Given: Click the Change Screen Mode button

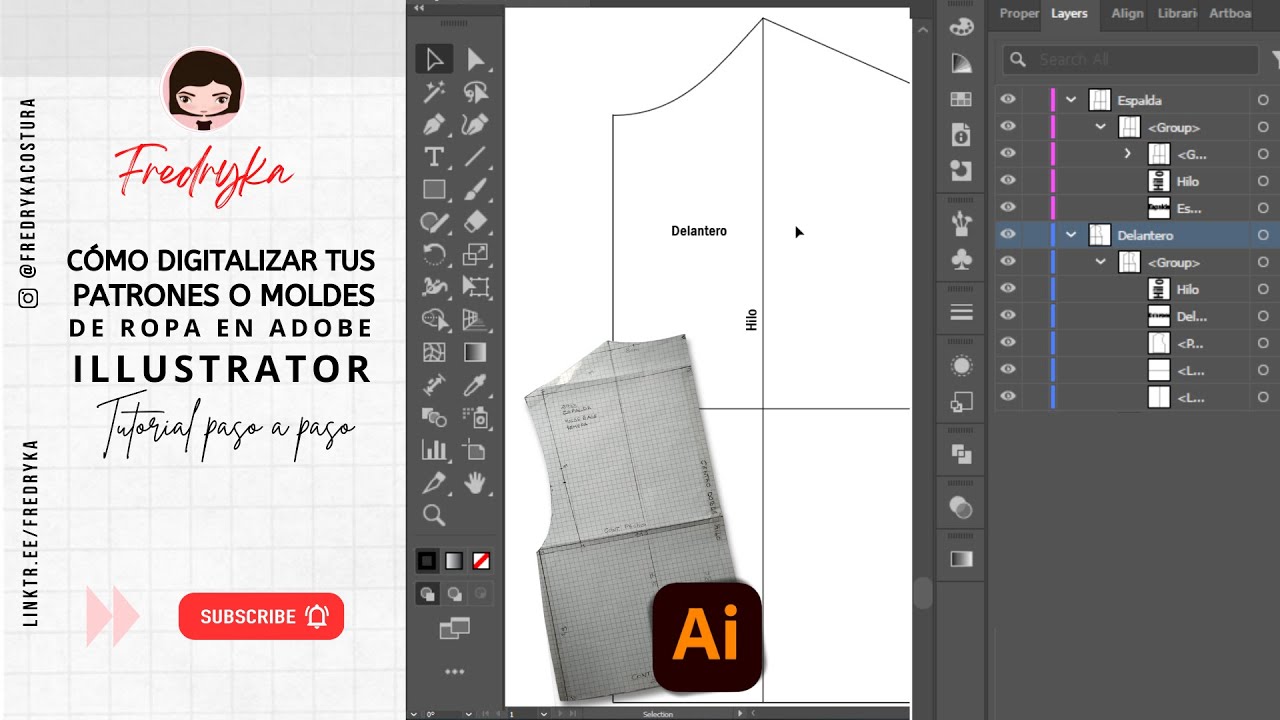Looking at the screenshot, I should 454,628.
